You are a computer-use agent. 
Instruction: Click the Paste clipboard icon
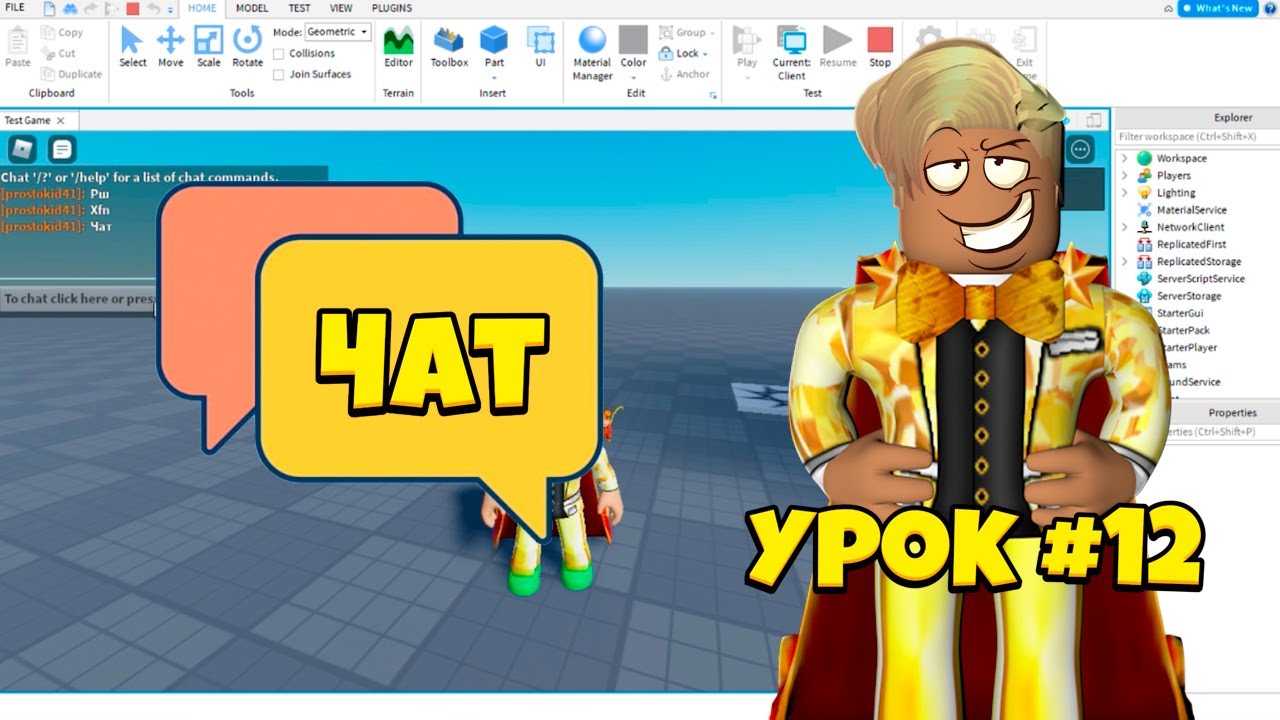(x=18, y=40)
